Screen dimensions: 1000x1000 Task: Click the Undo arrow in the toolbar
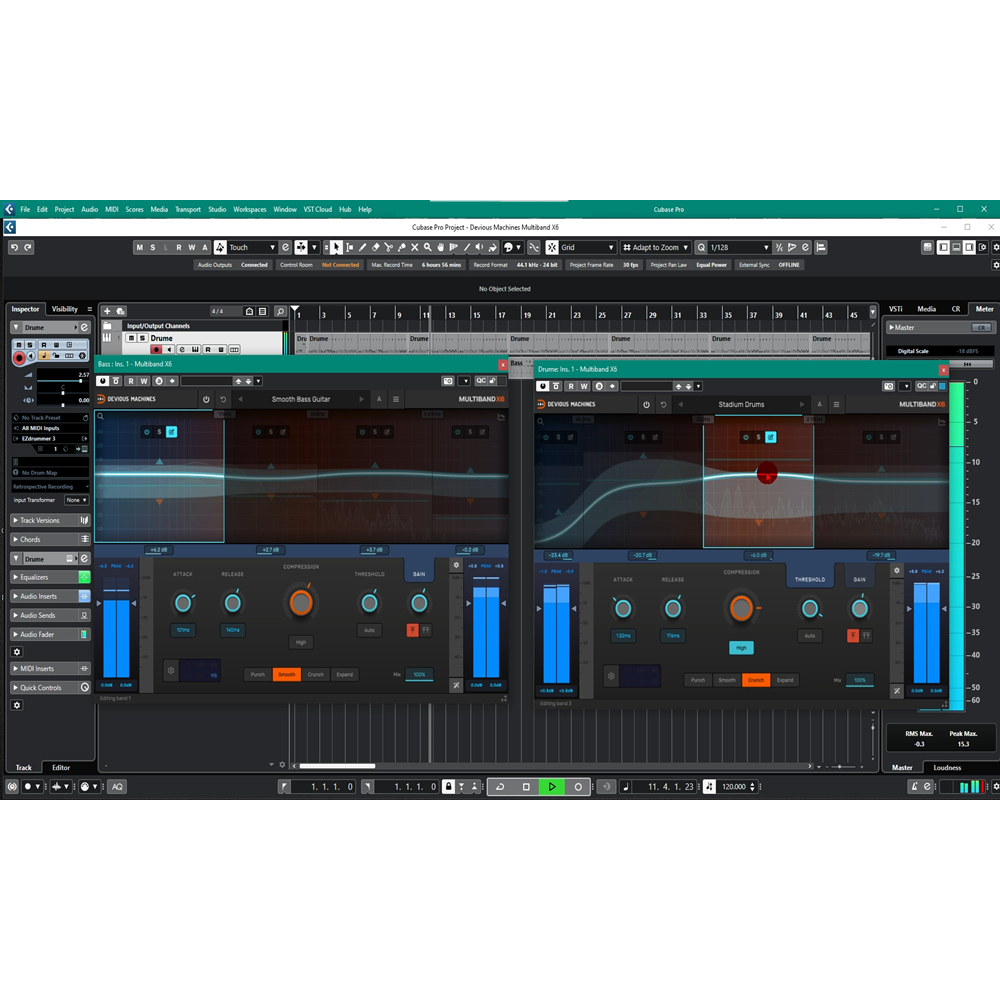pyautogui.click(x=14, y=247)
